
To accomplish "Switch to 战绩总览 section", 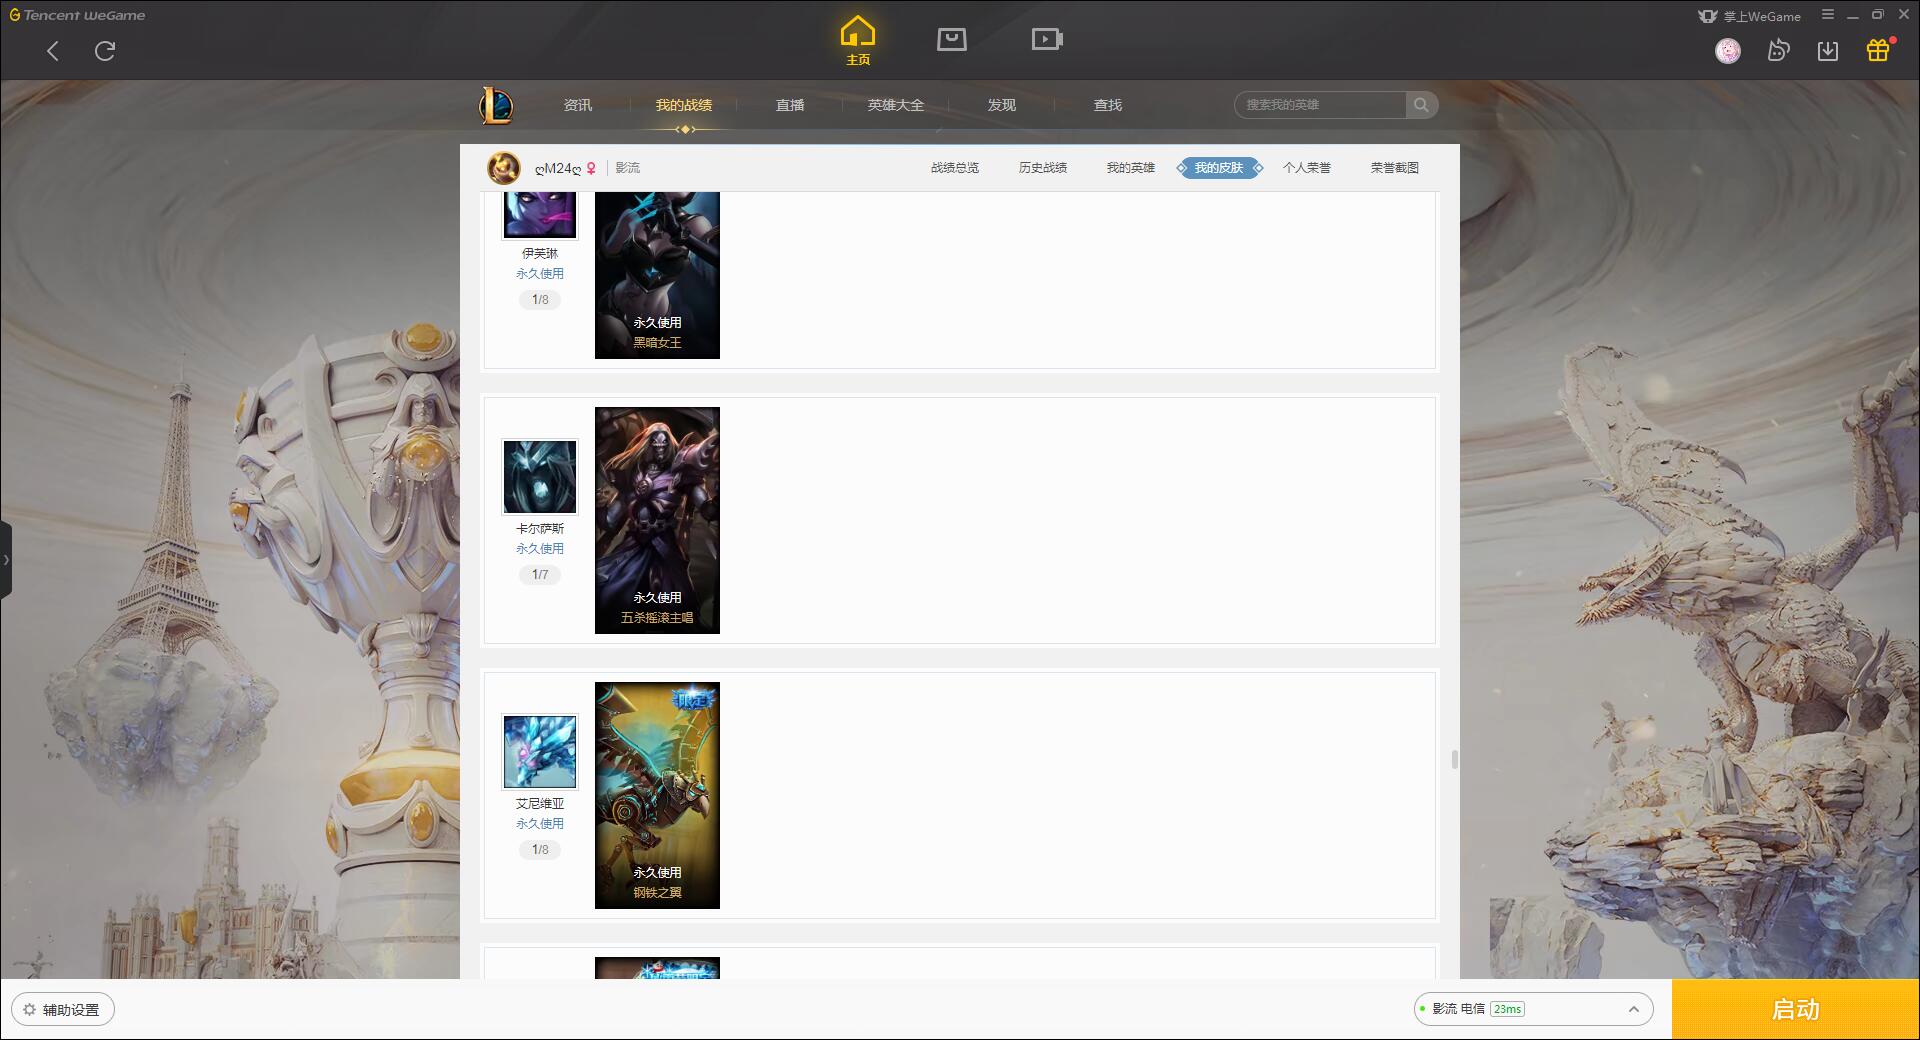I will [955, 168].
